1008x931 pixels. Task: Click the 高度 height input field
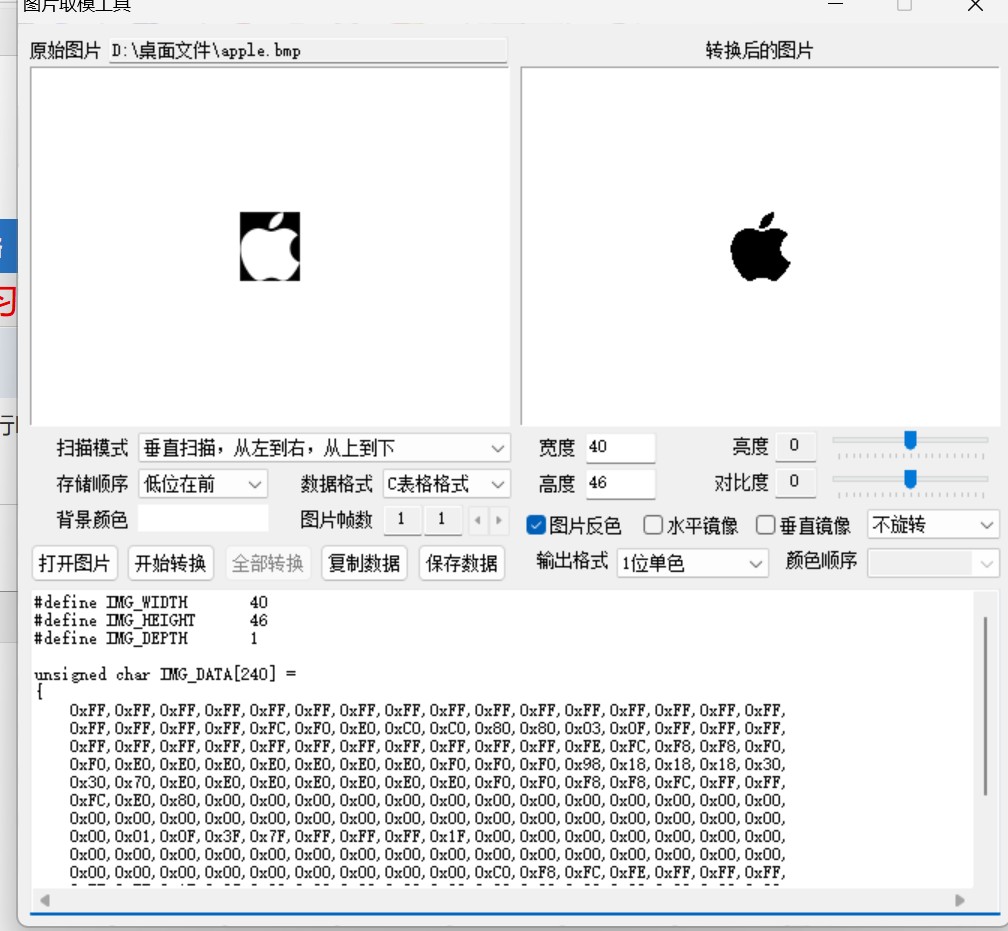point(620,484)
